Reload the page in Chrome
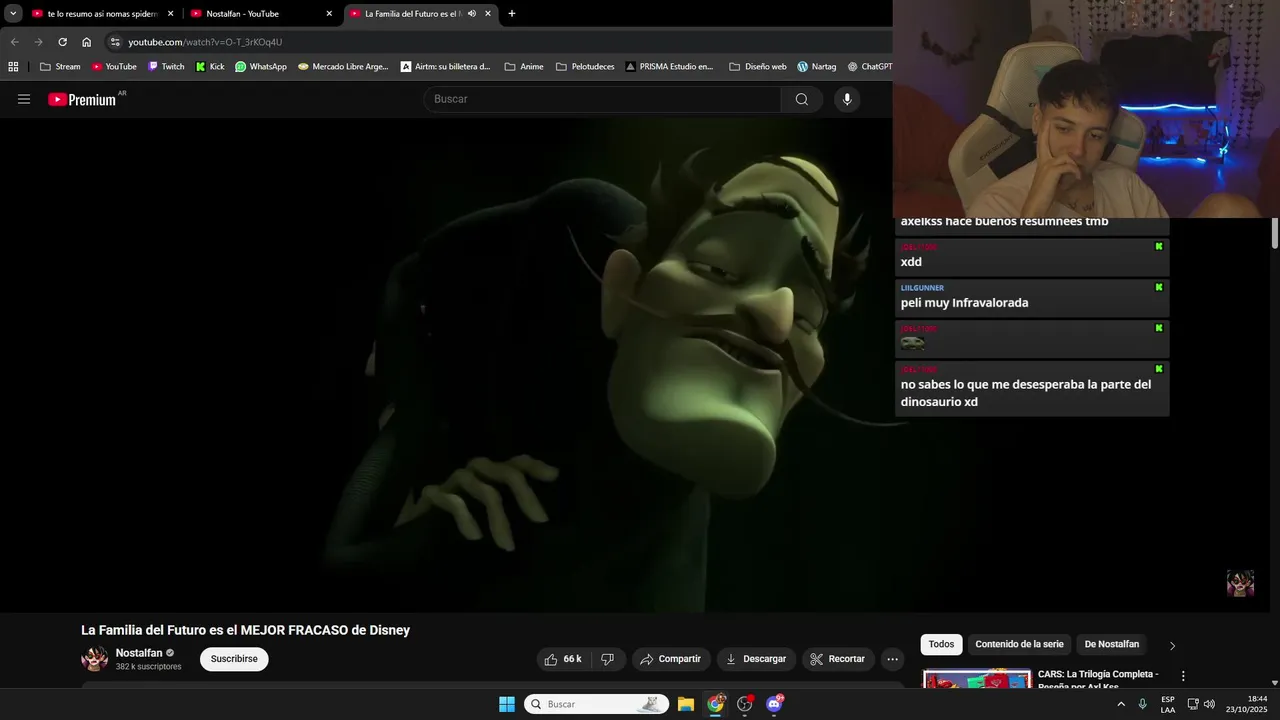 (x=62, y=42)
